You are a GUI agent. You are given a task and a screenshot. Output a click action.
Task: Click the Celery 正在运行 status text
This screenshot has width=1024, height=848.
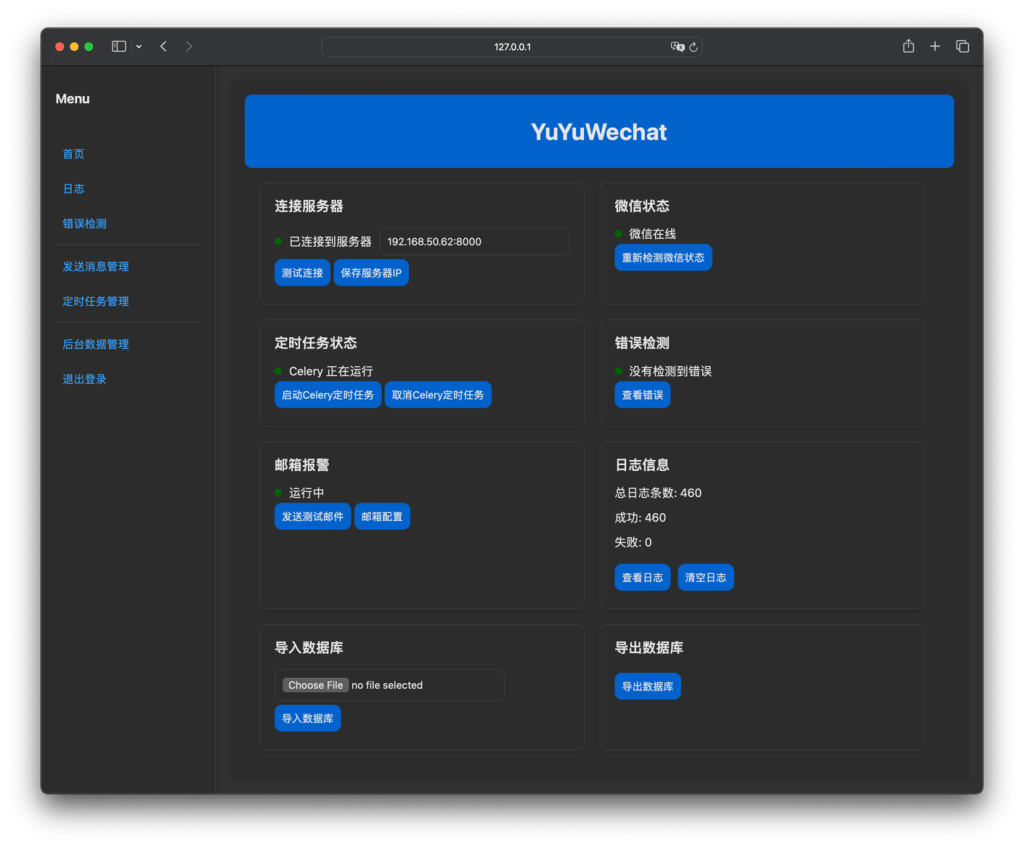pos(330,371)
